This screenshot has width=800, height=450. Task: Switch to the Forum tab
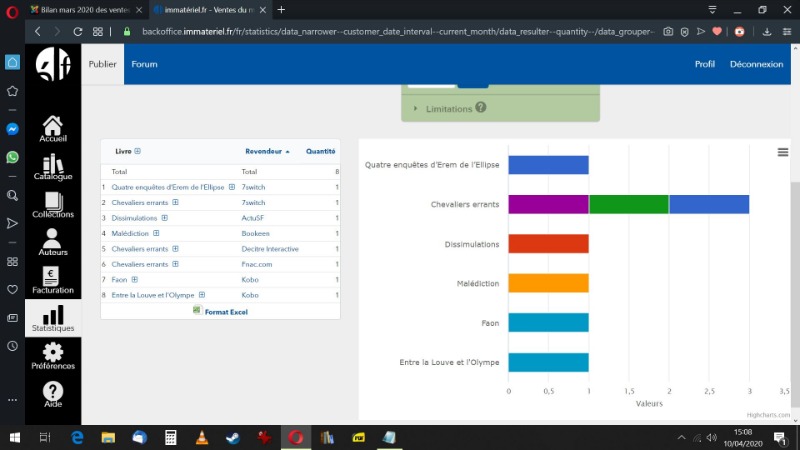click(x=144, y=64)
